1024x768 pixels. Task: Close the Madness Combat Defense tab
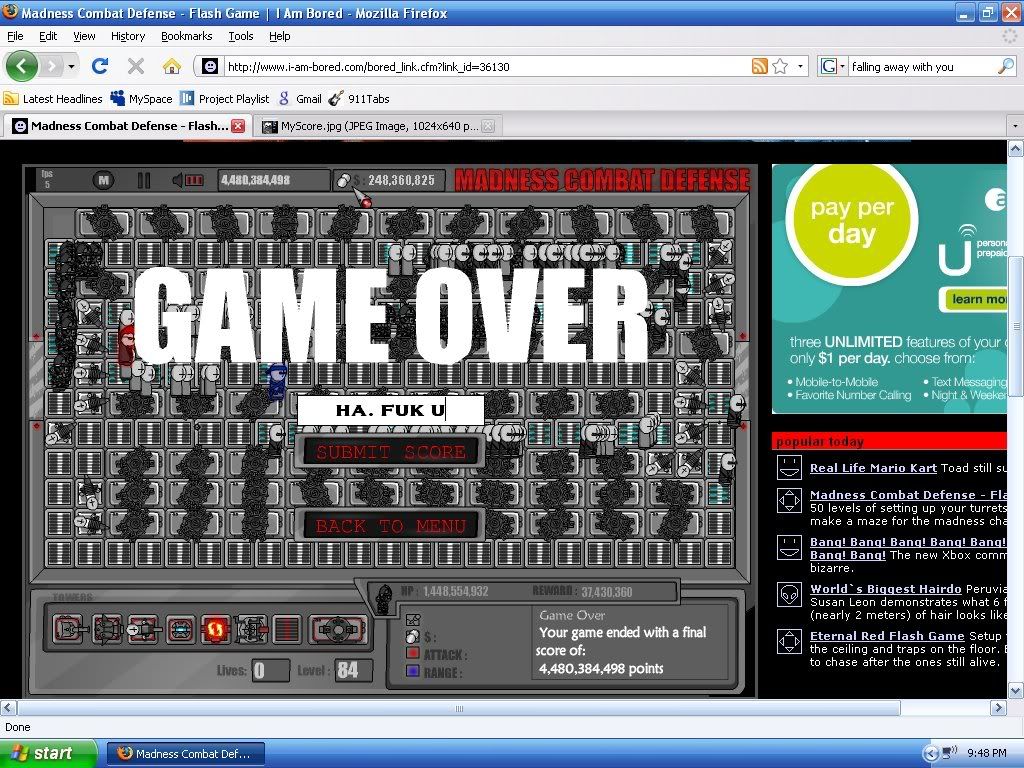pos(238,126)
